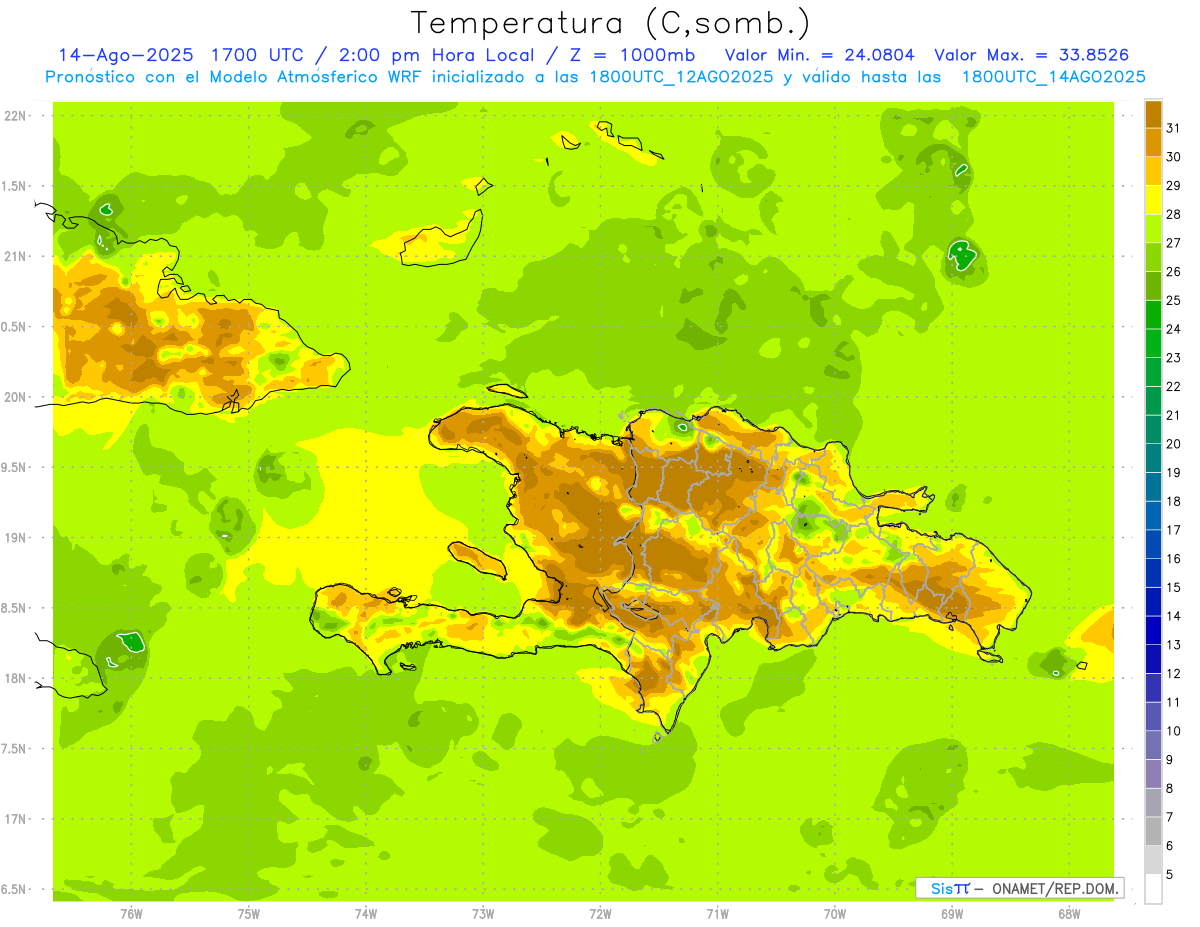Viewport: 1200px width, 927px height.
Task: Click the white swatch below label 5
Action: (1153, 889)
